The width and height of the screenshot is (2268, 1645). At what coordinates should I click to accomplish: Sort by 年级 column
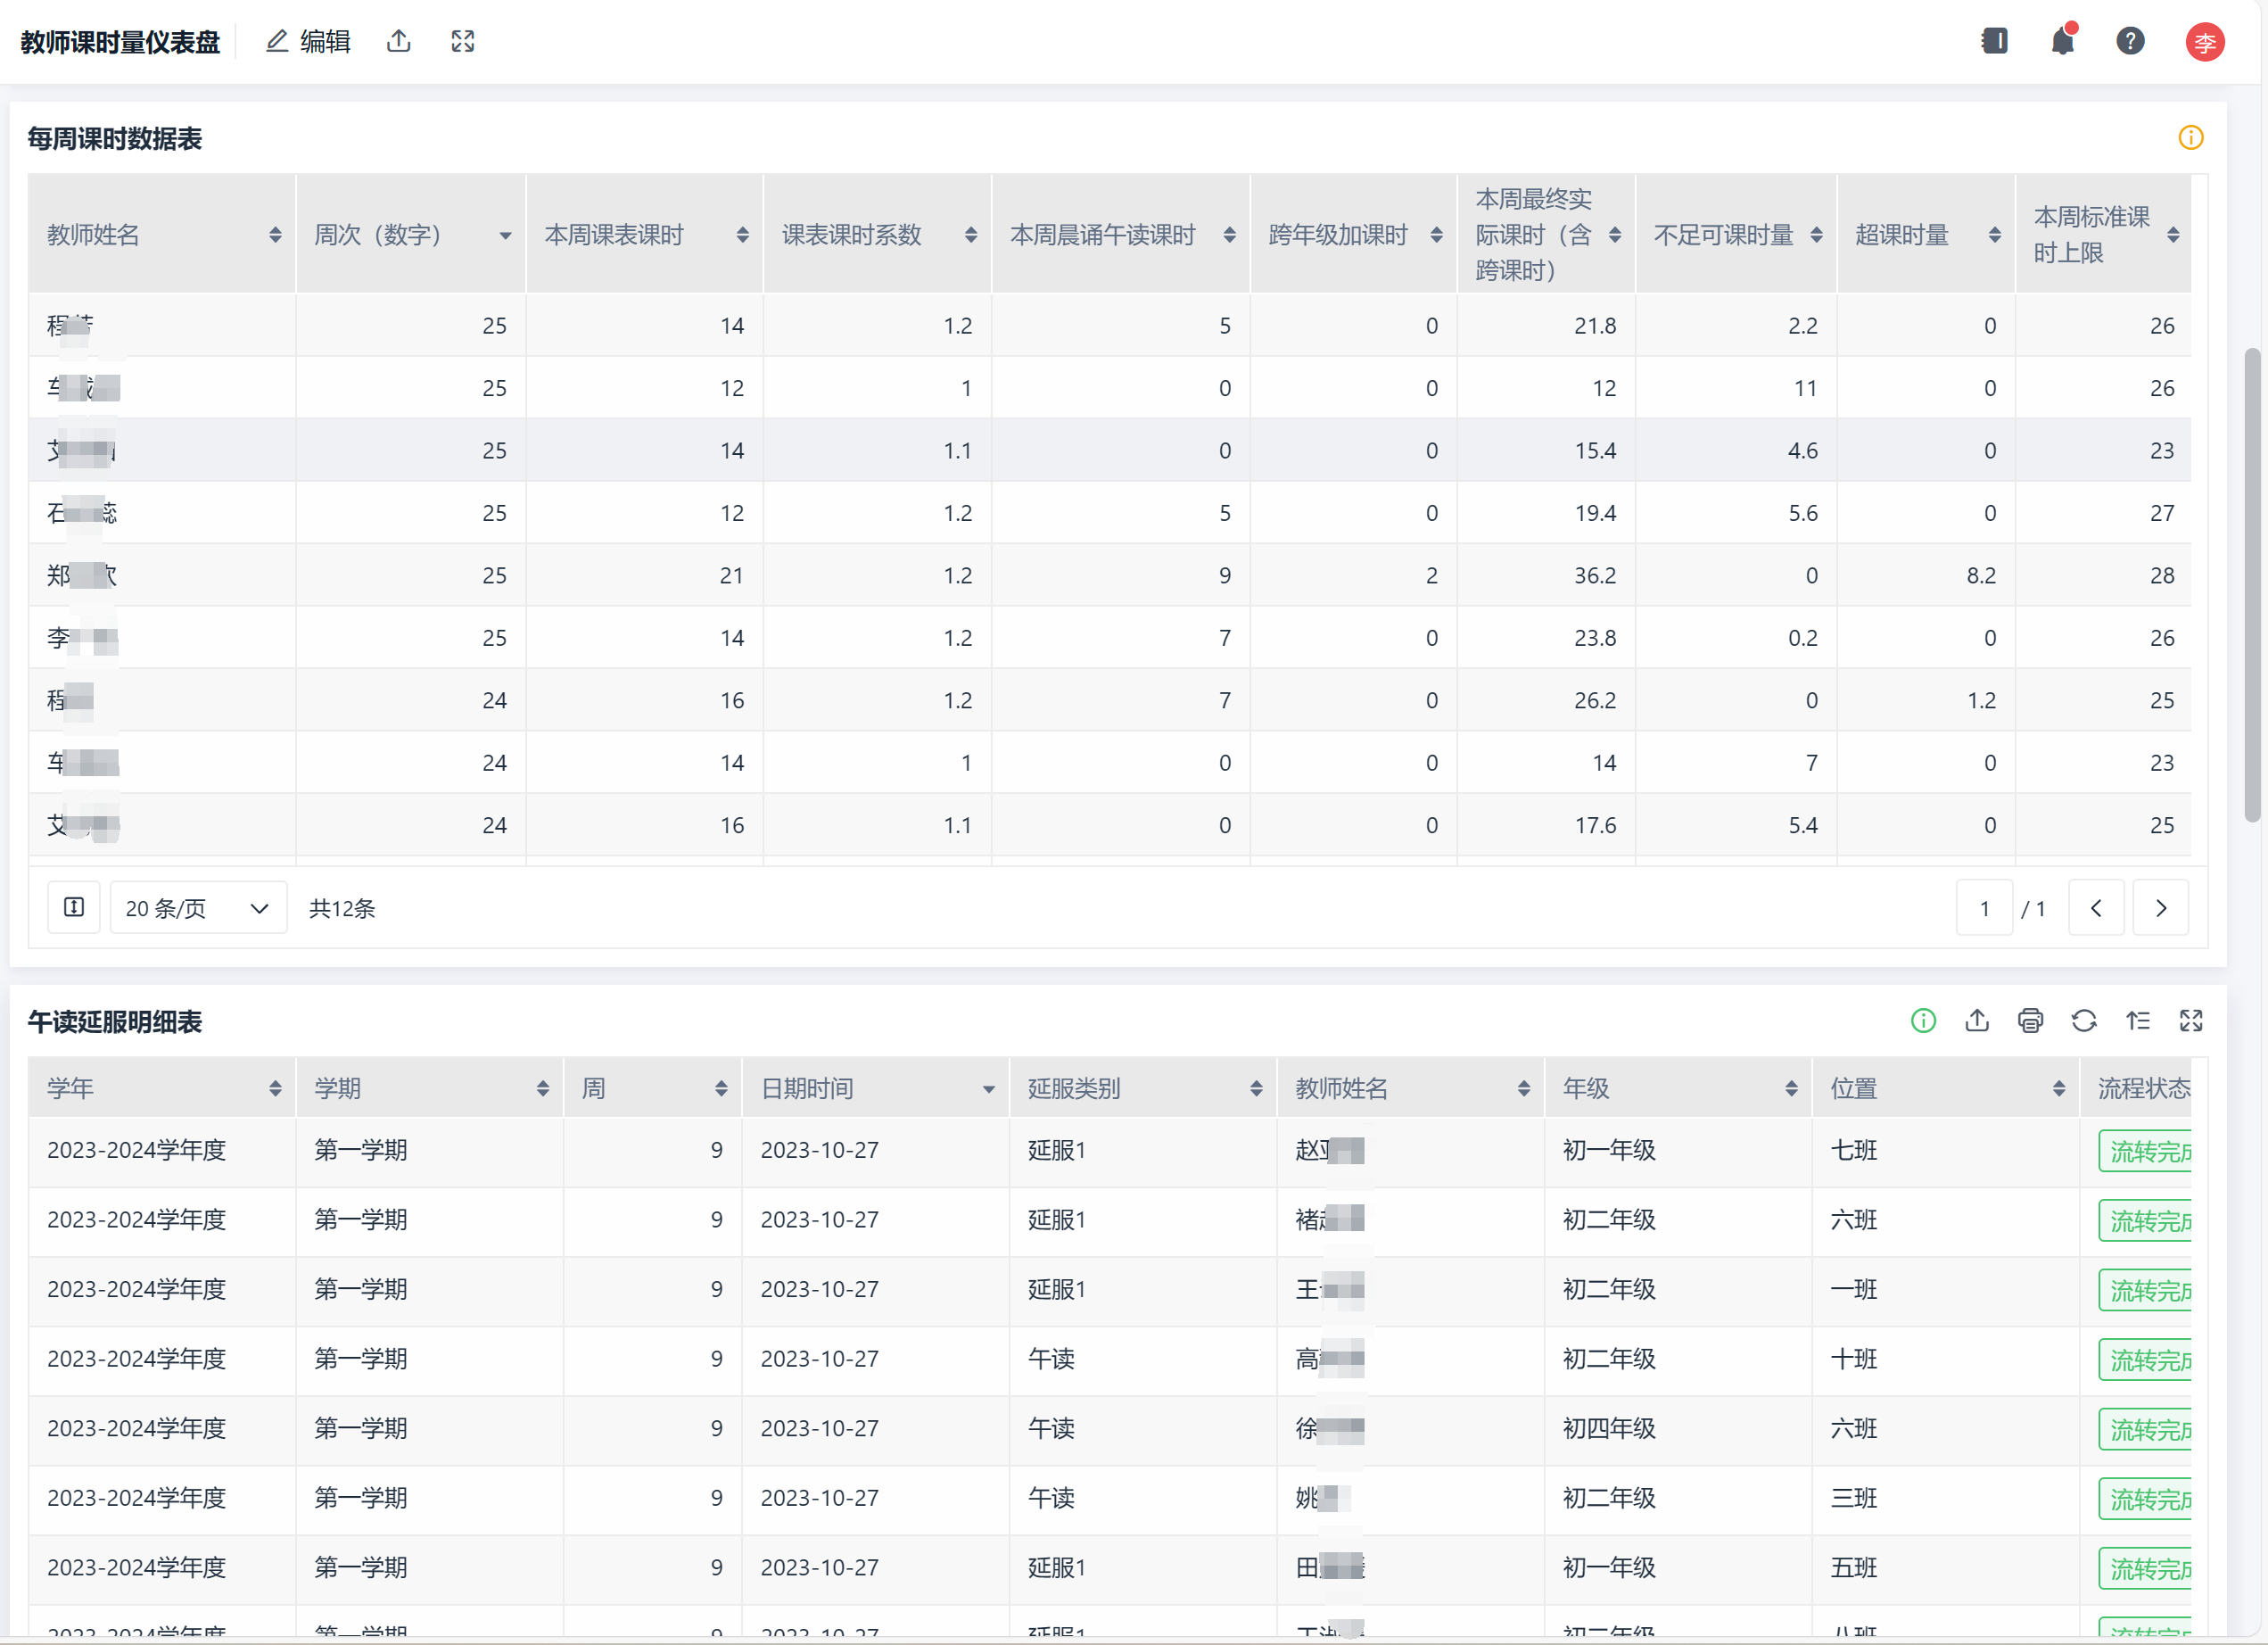coord(1791,1089)
